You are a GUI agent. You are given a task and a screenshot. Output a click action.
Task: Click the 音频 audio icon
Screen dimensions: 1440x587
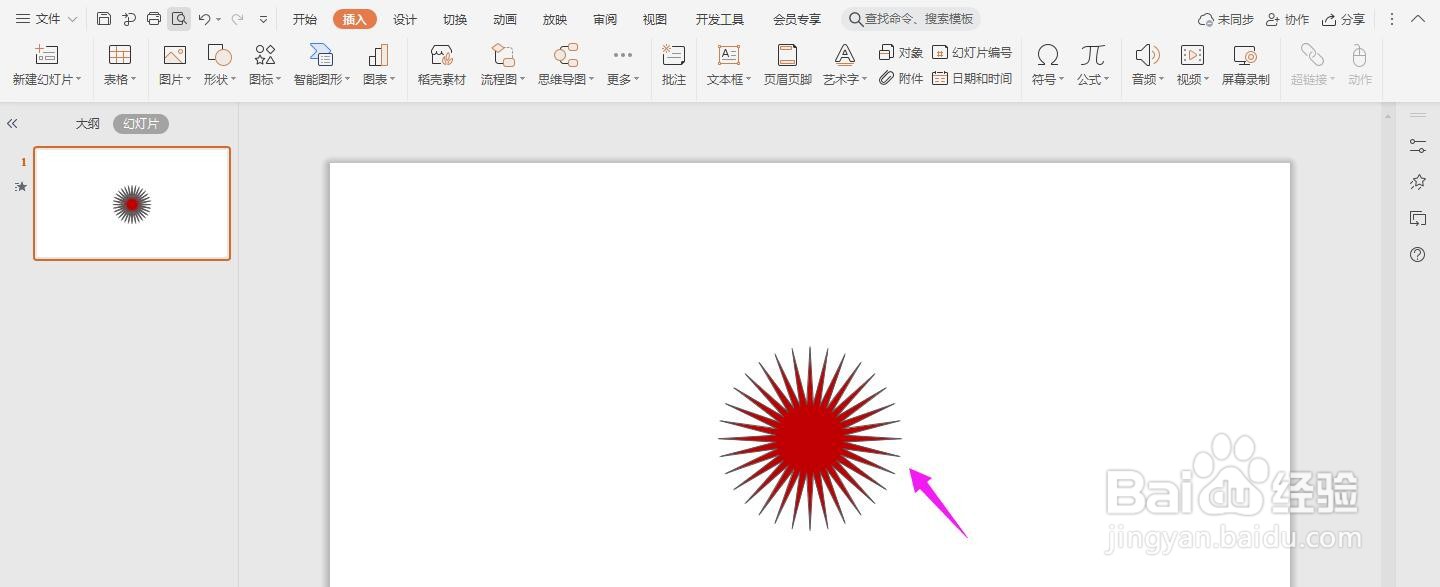1147,55
